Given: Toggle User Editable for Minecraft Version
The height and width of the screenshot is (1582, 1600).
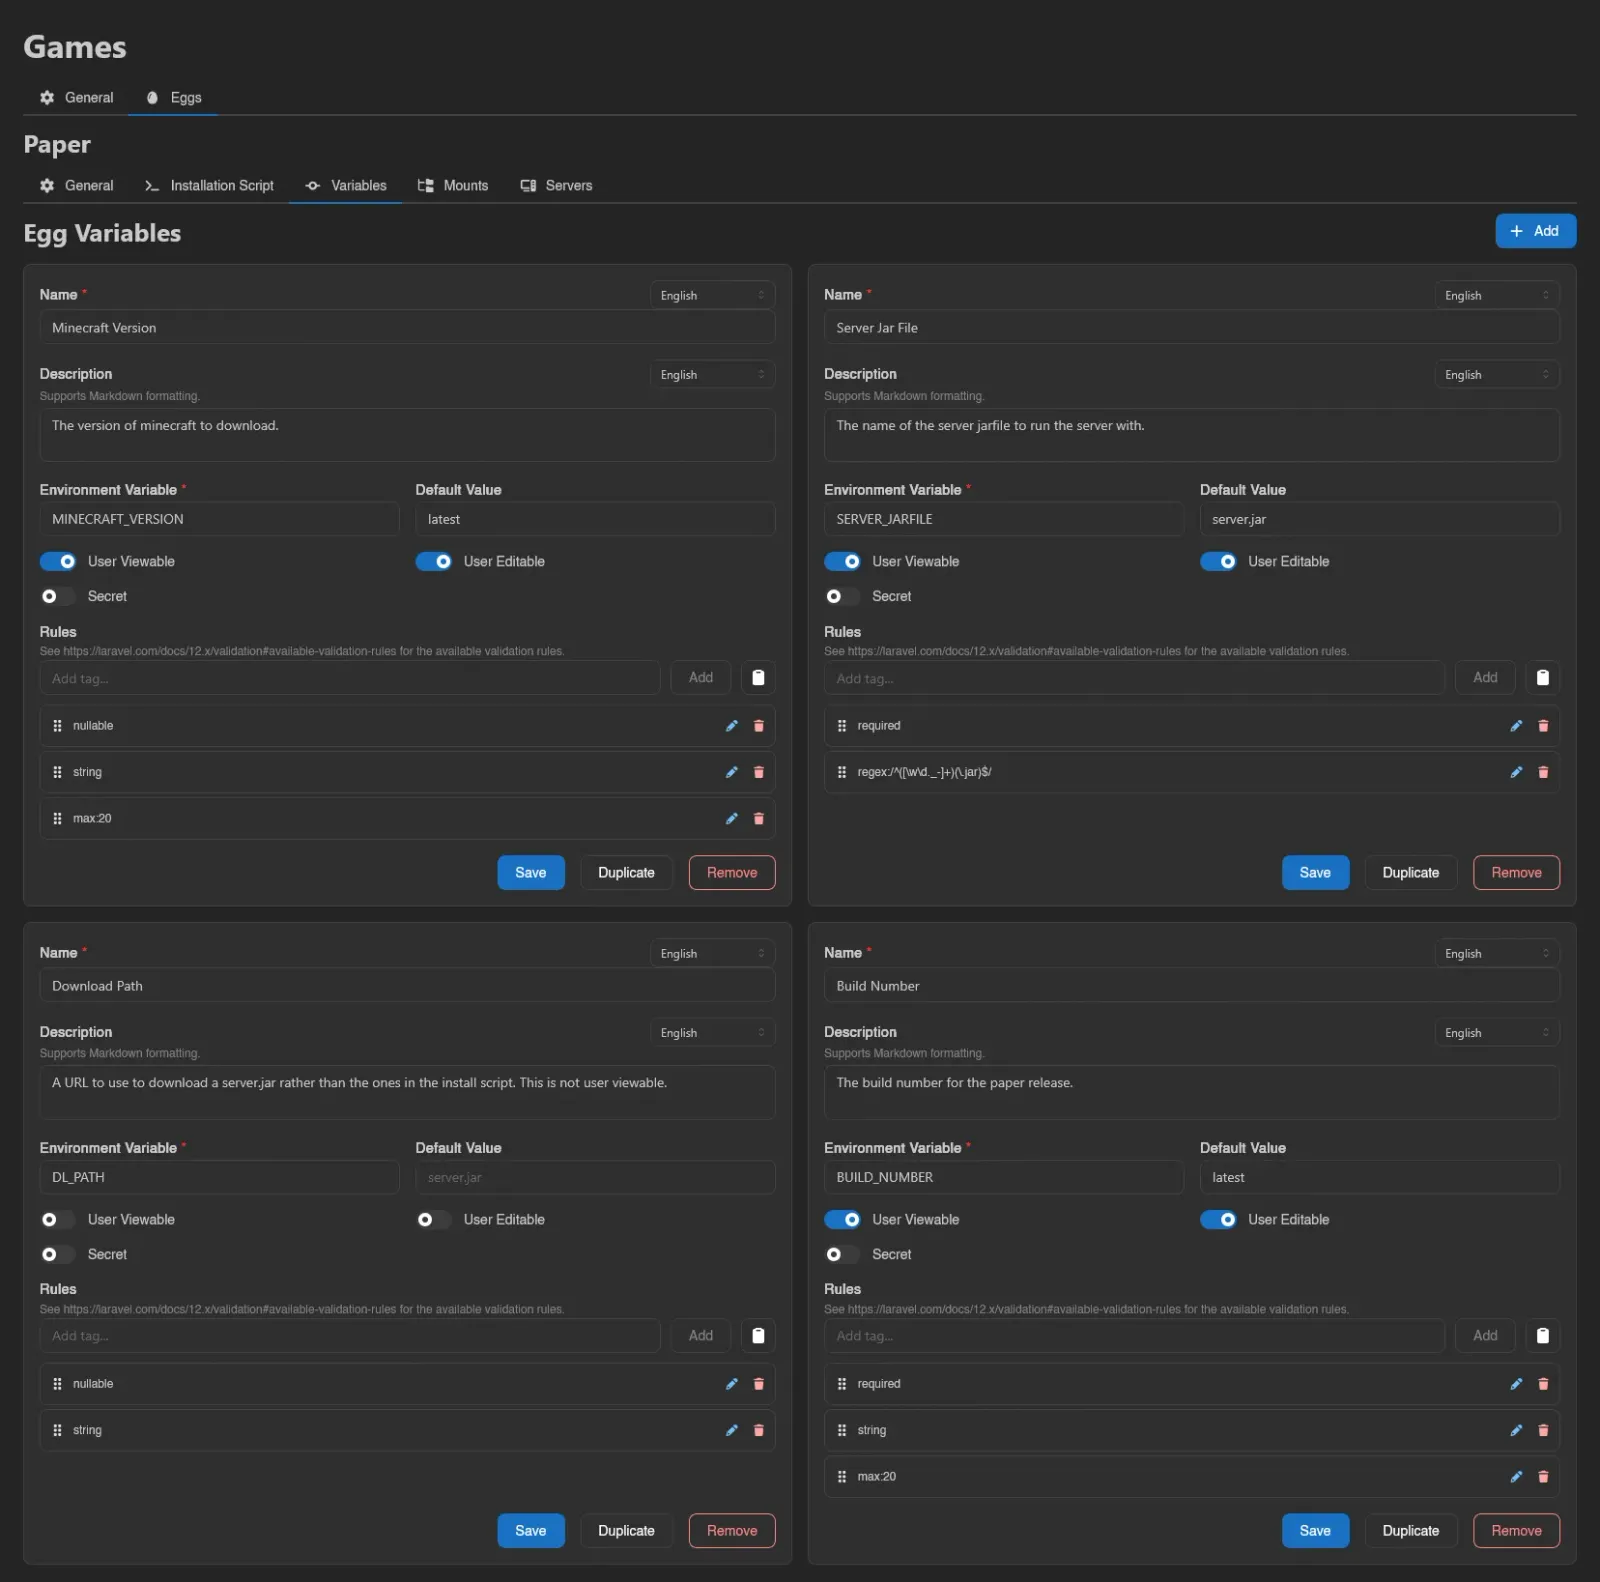Looking at the screenshot, I should click(434, 562).
